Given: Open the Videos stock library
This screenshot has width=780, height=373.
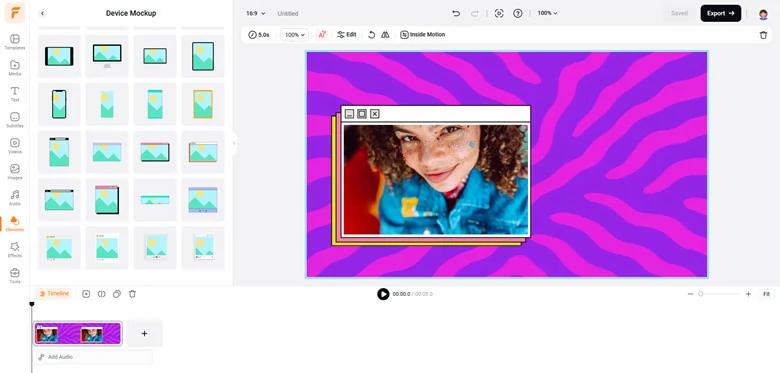Looking at the screenshot, I should (14, 145).
